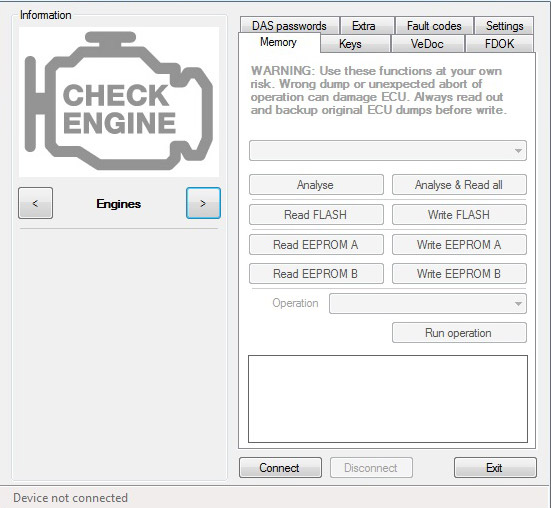Screen dimensions: 551x508
Task: Open the Keys tab
Action: click(x=355, y=44)
